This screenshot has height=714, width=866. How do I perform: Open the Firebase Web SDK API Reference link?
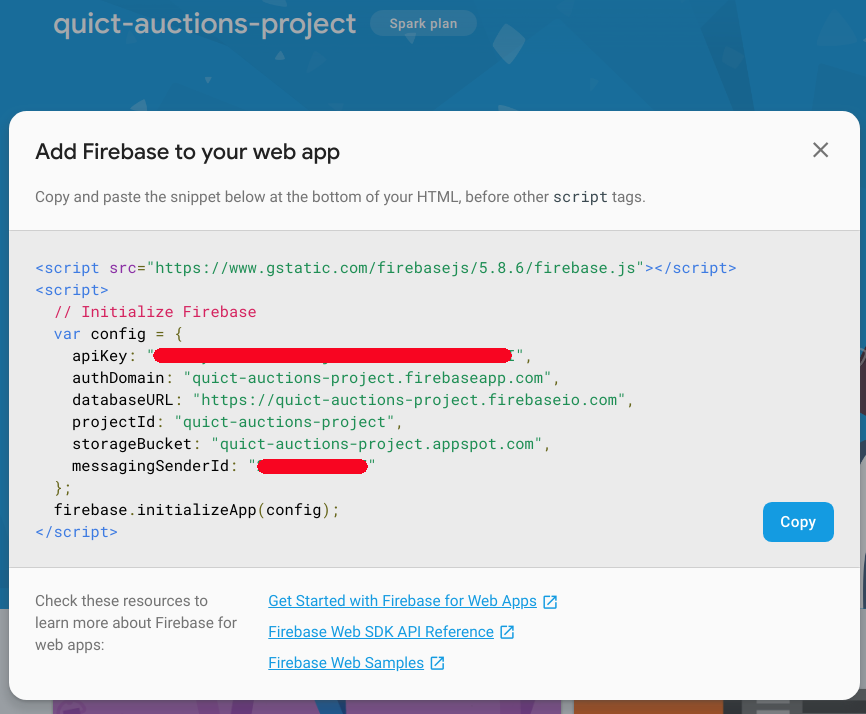pyautogui.click(x=381, y=632)
